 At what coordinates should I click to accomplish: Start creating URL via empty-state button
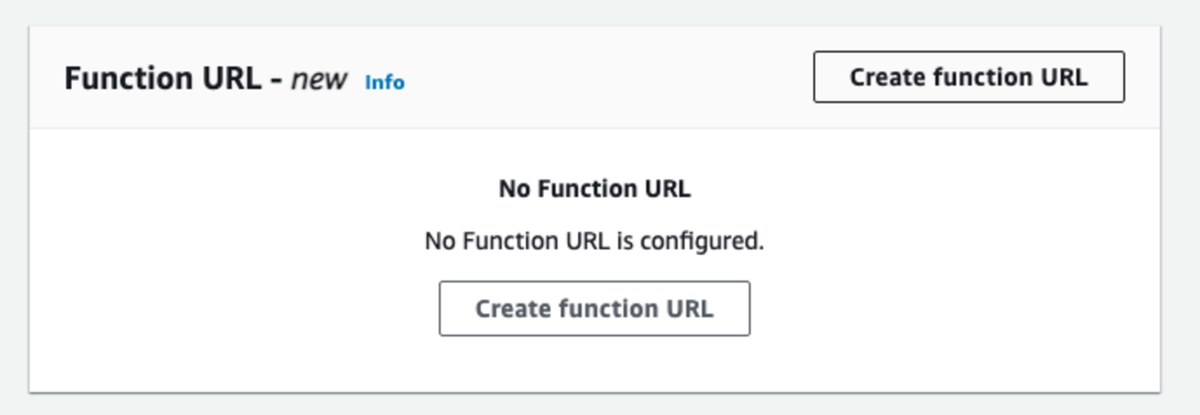[594, 308]
